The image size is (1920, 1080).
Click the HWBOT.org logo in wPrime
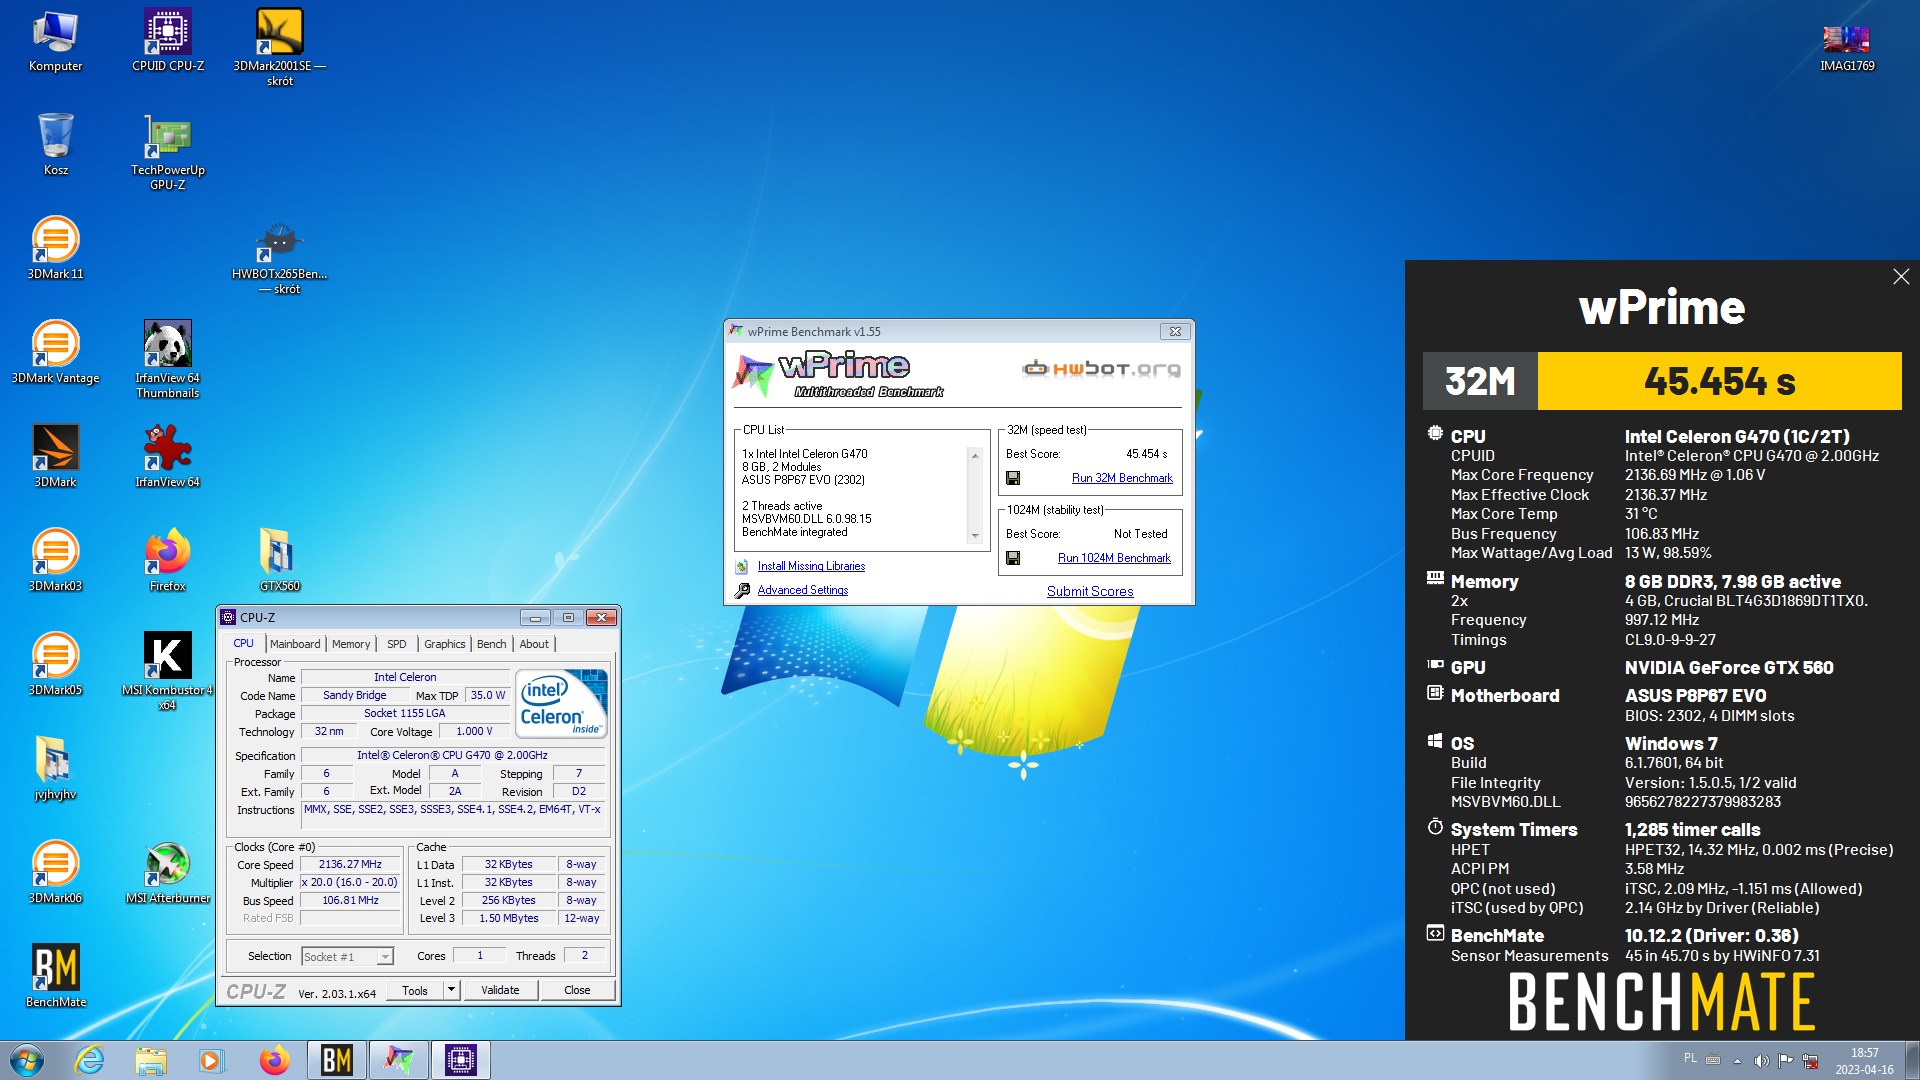[x=1101, y=369]
